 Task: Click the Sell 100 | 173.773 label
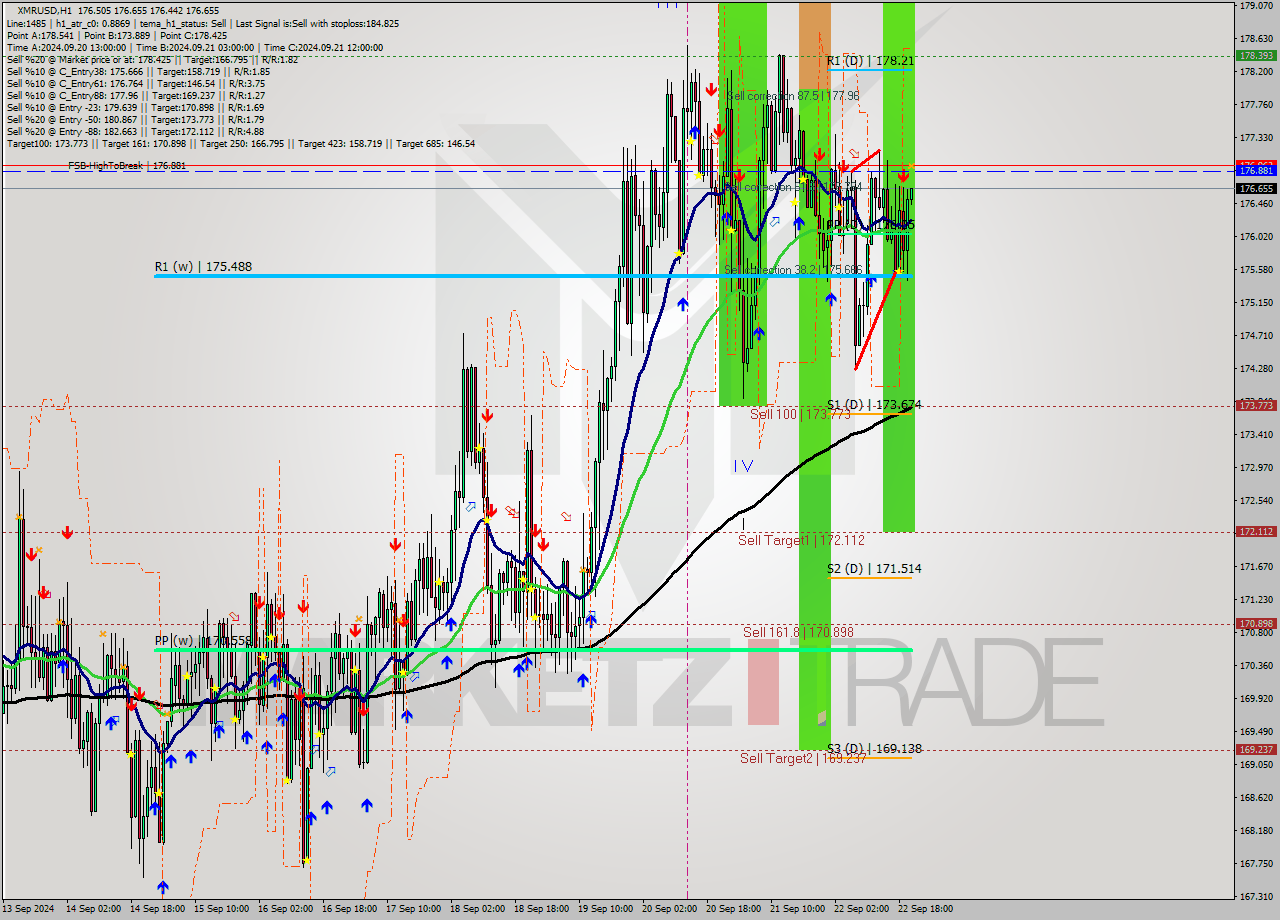pos(800,414)
